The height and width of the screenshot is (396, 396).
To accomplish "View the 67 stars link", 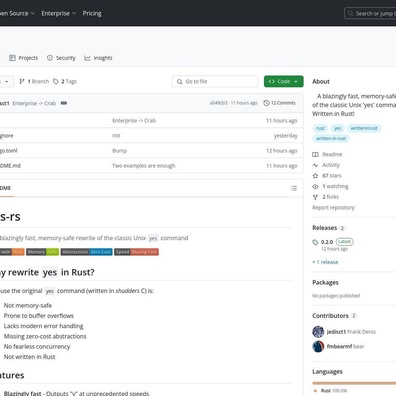I will [332, 176].
